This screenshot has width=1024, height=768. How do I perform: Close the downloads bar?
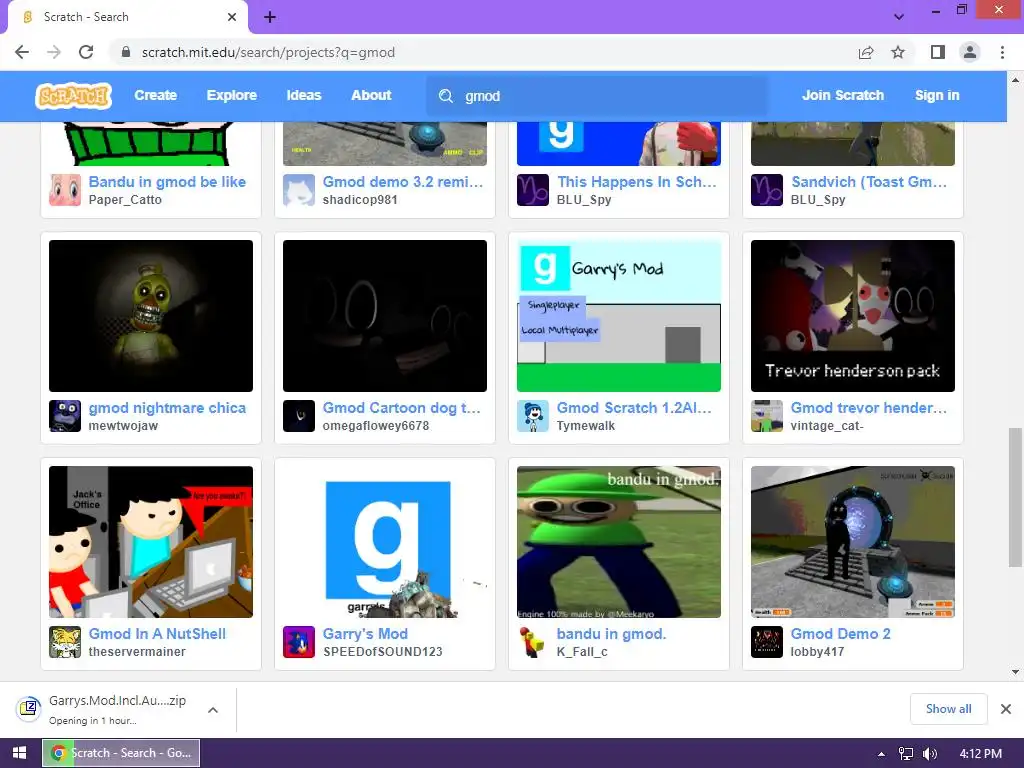click(1006, 709)
